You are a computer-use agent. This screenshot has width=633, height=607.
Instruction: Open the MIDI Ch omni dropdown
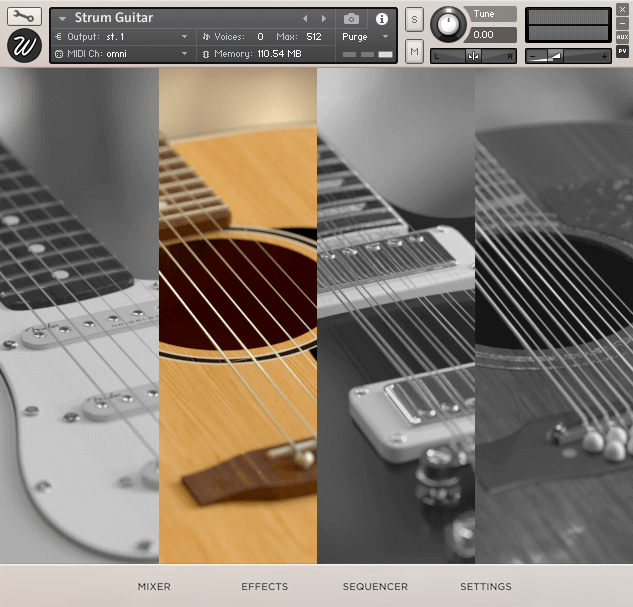(122, 54)
